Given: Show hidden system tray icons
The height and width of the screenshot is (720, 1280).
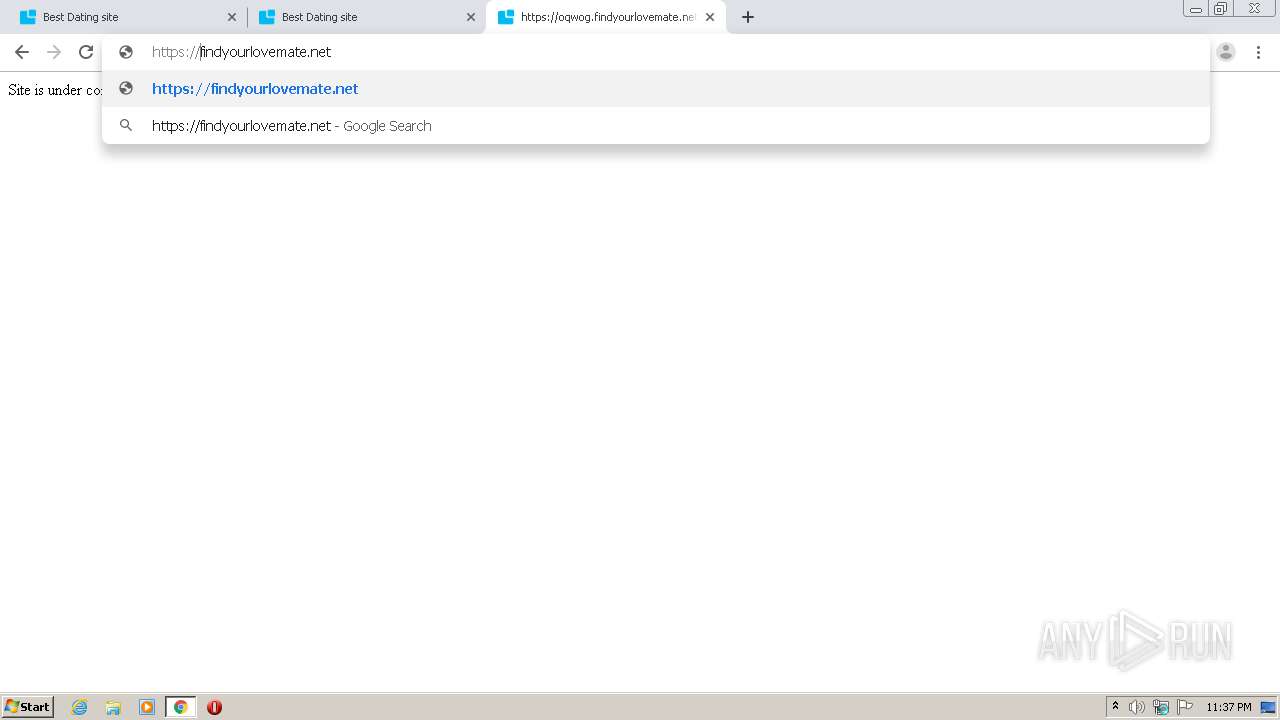Looking at the screenshot, I should tap(1115, 707).
